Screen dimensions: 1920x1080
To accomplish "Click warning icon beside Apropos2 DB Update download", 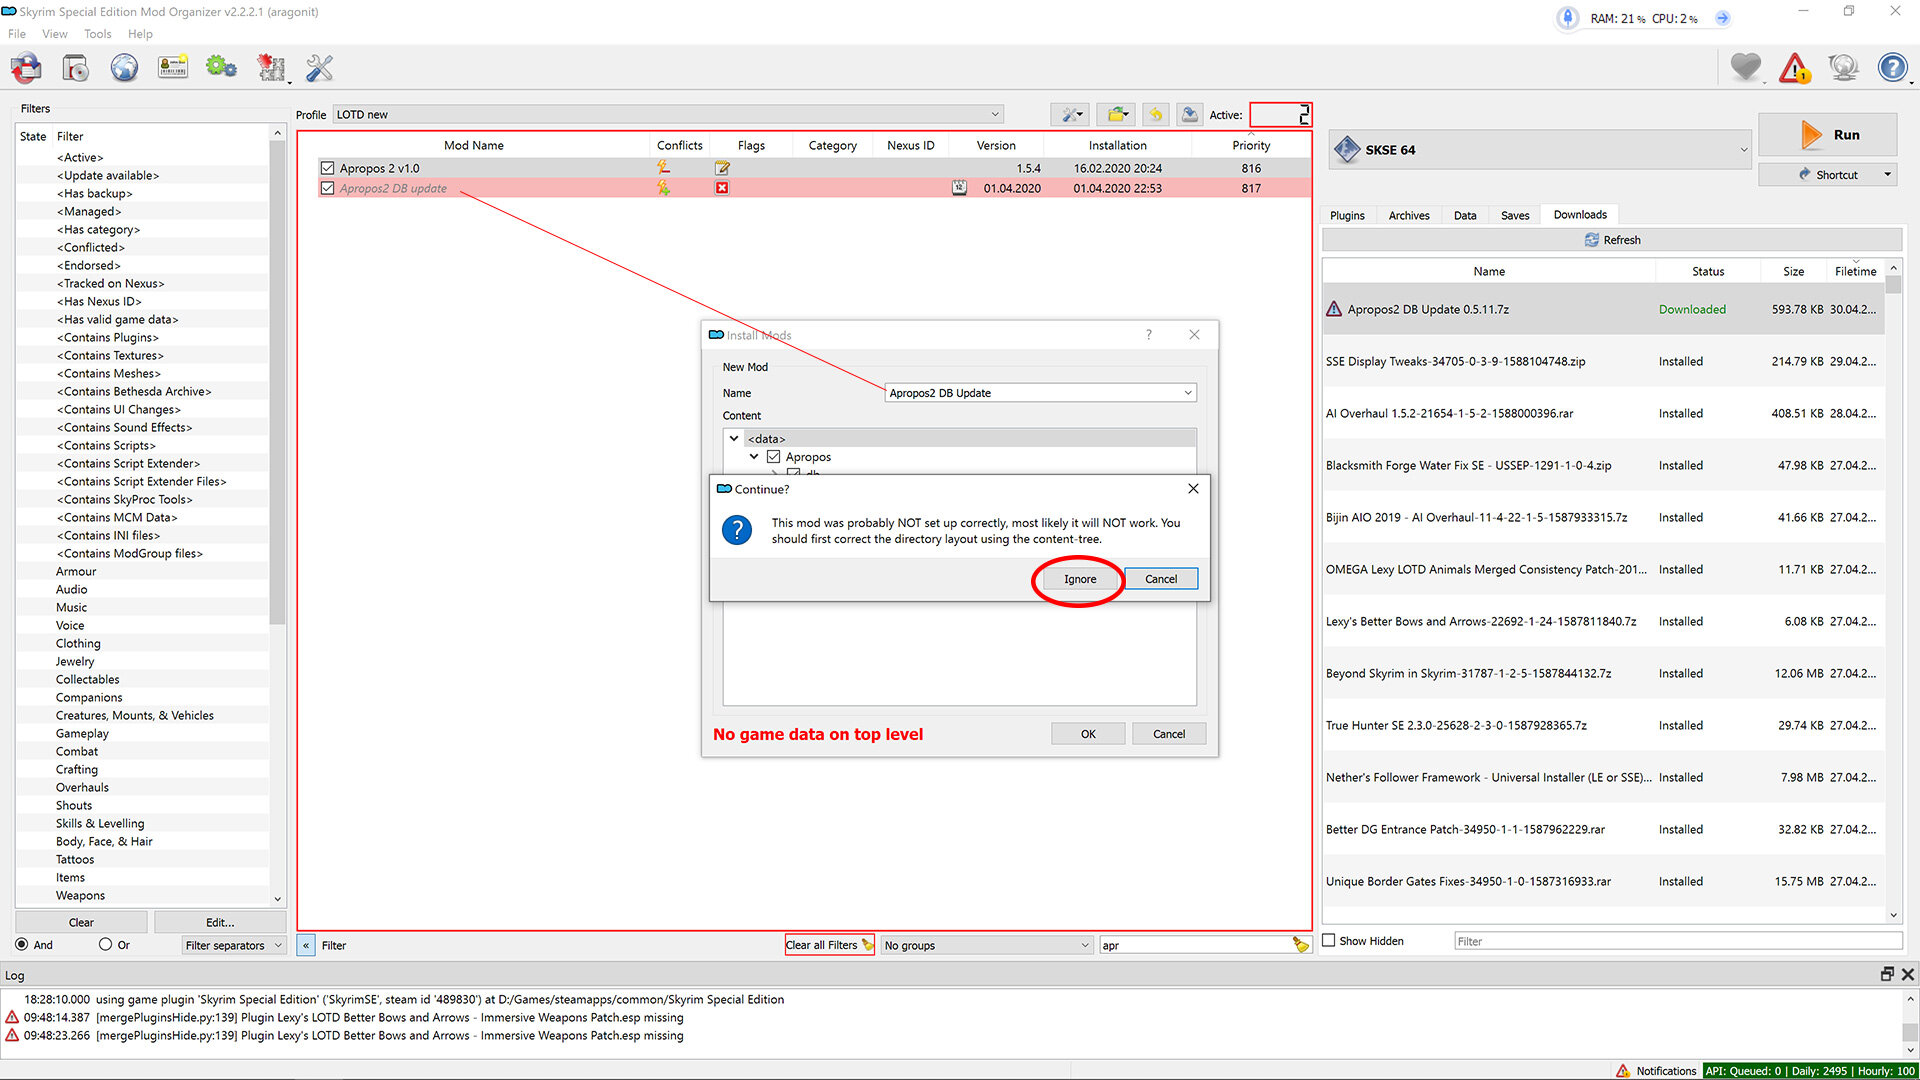I will tap(1334, 309).
